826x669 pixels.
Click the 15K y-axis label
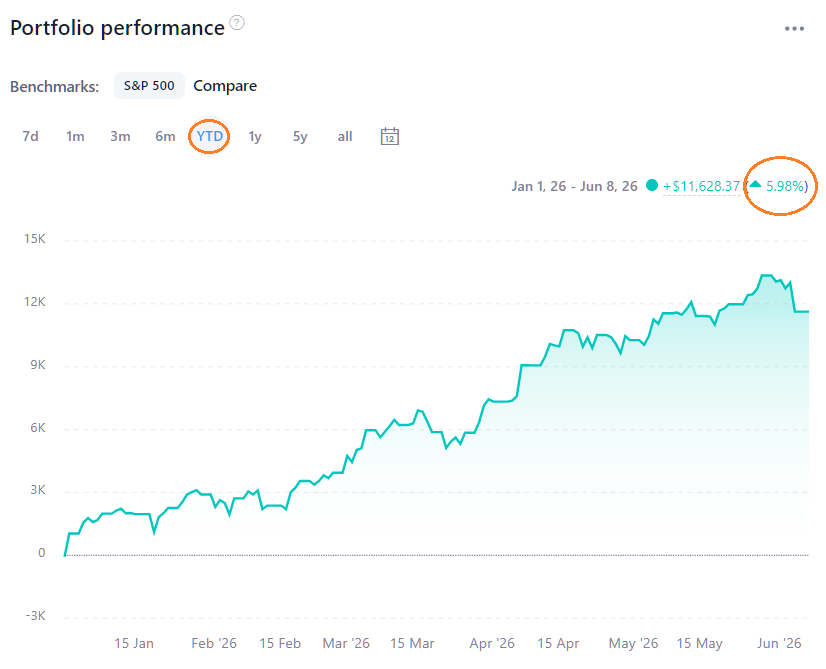(x=35, y=239)
